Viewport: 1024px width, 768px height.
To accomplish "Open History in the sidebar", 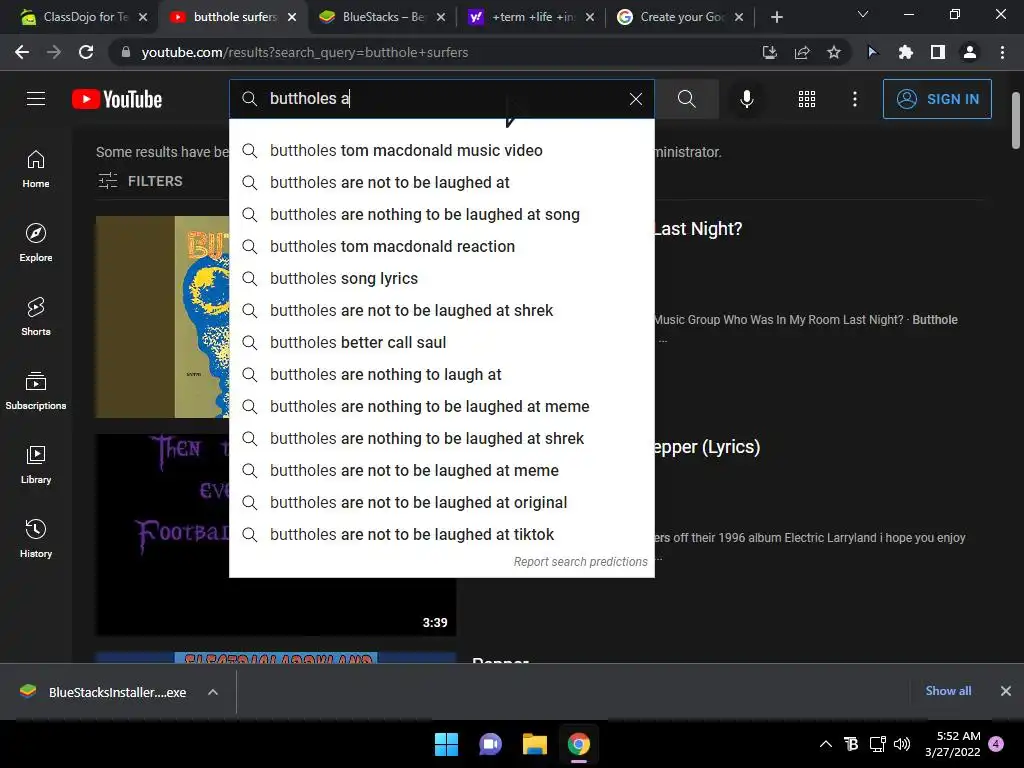I will [x=36, y=539].
